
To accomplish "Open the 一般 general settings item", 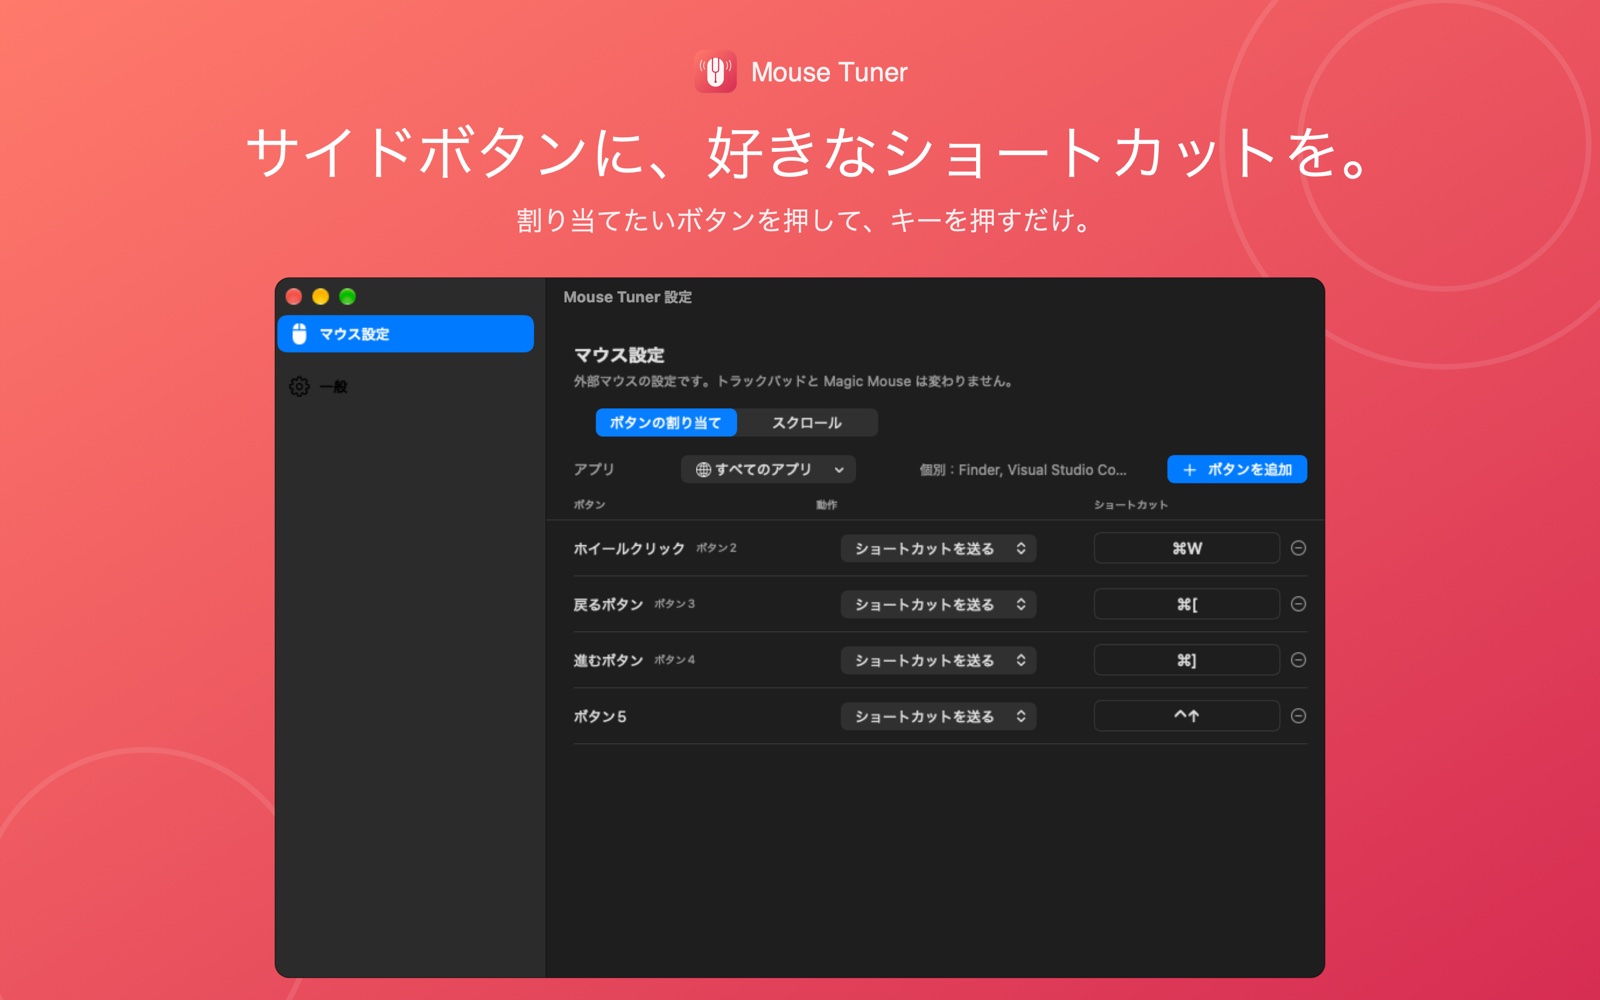I will pos(405,386).
